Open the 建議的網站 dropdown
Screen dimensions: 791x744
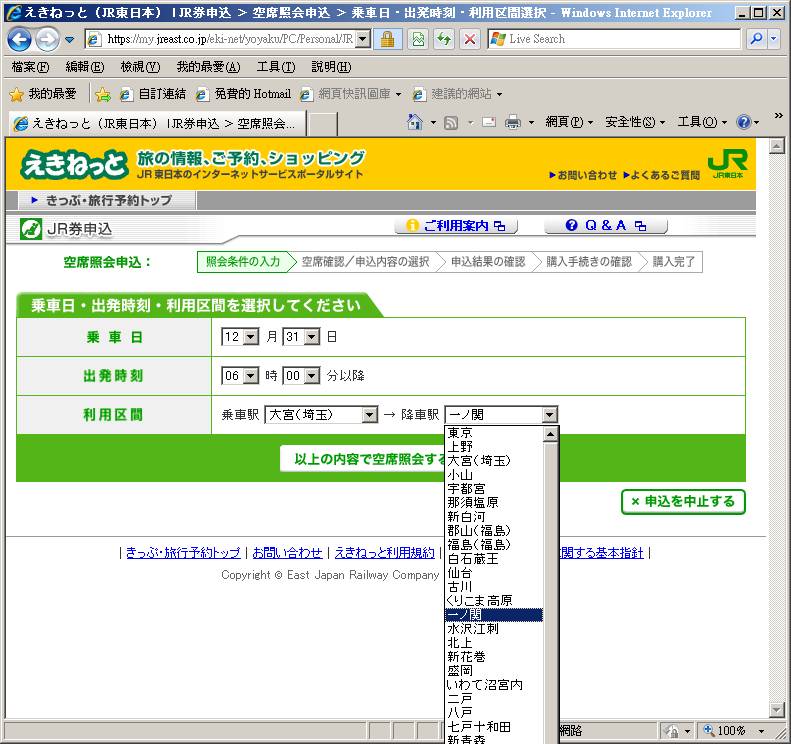458,94
